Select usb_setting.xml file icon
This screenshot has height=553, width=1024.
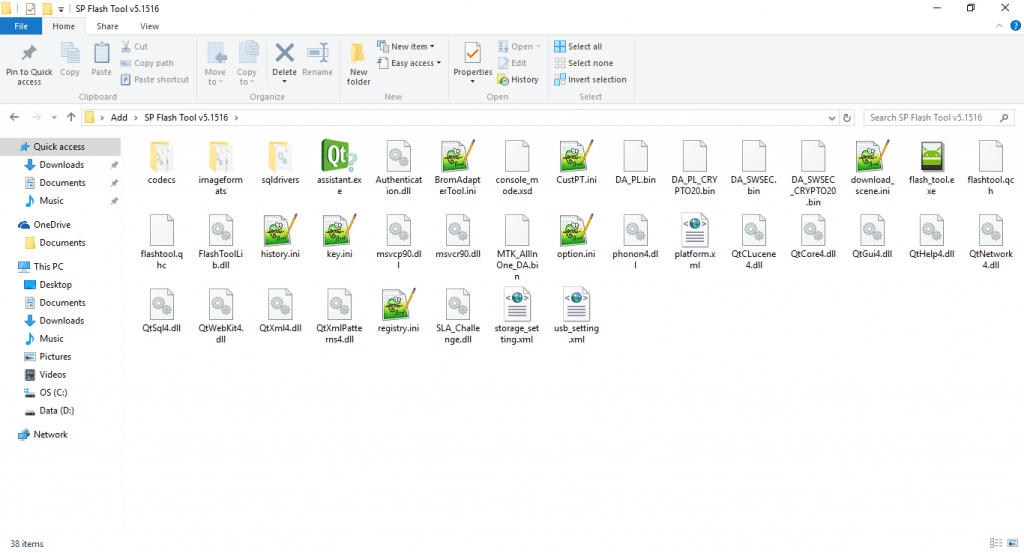coord(576,305)
